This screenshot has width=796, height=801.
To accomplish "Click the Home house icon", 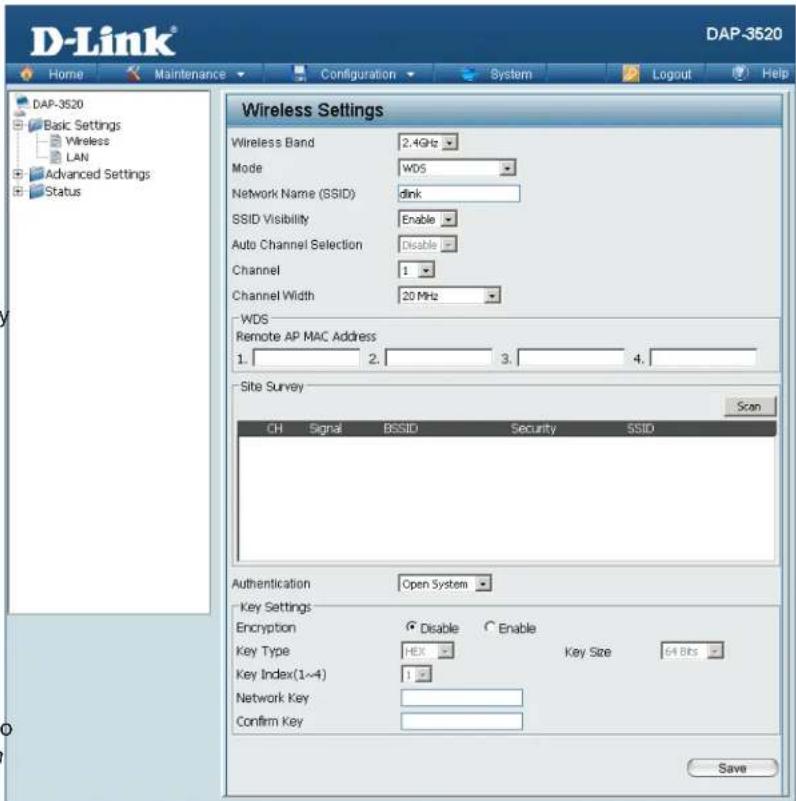I will (26, 74).
